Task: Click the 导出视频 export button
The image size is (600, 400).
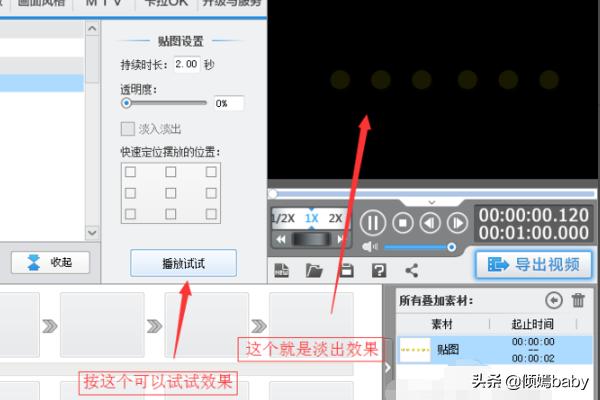Action: pos(534,264)
